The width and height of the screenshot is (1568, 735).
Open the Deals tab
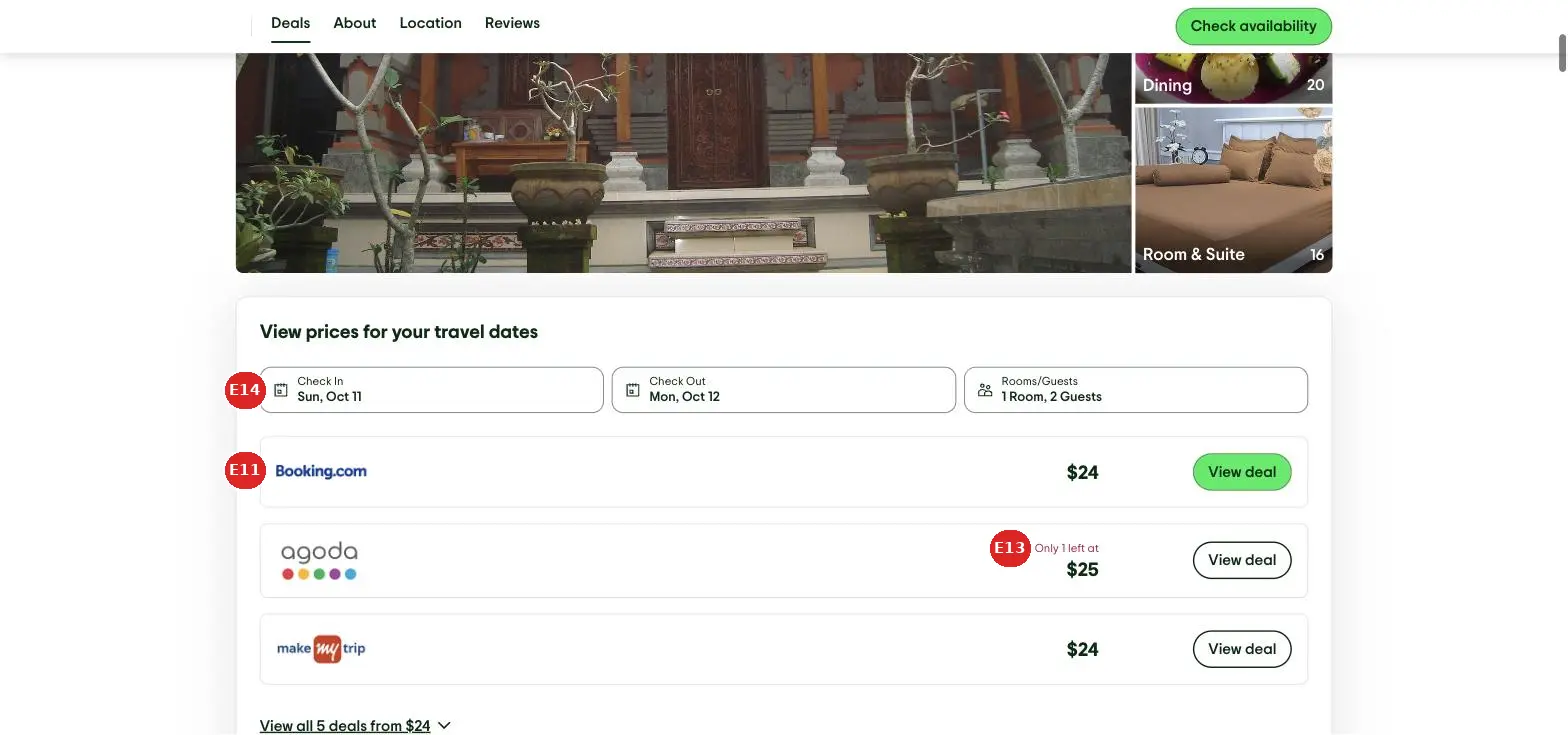[290, 23]
